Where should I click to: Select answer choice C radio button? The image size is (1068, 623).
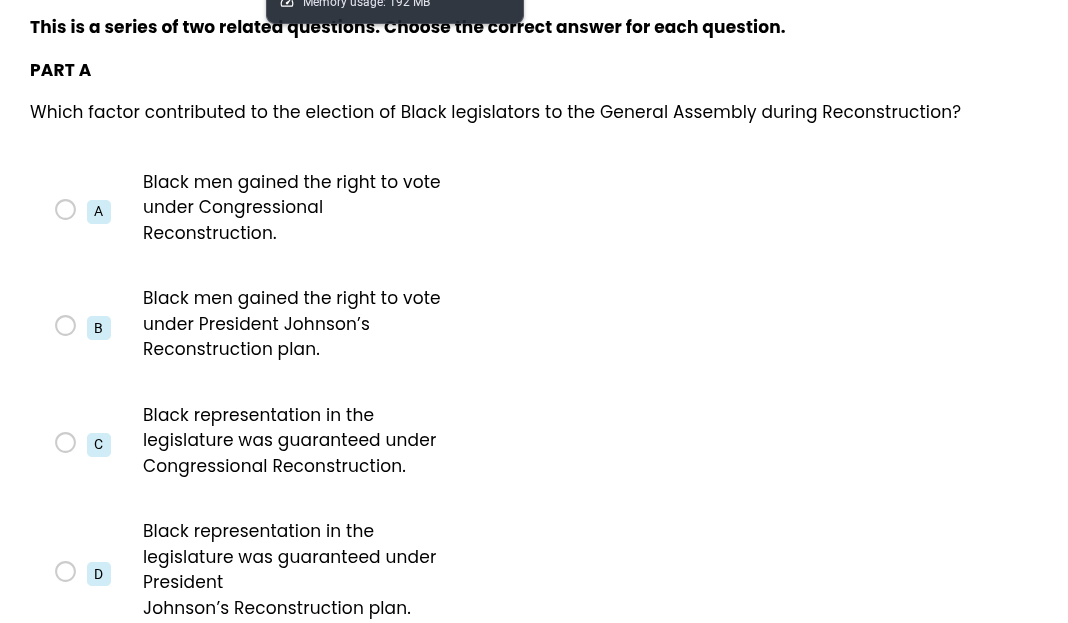65,442
